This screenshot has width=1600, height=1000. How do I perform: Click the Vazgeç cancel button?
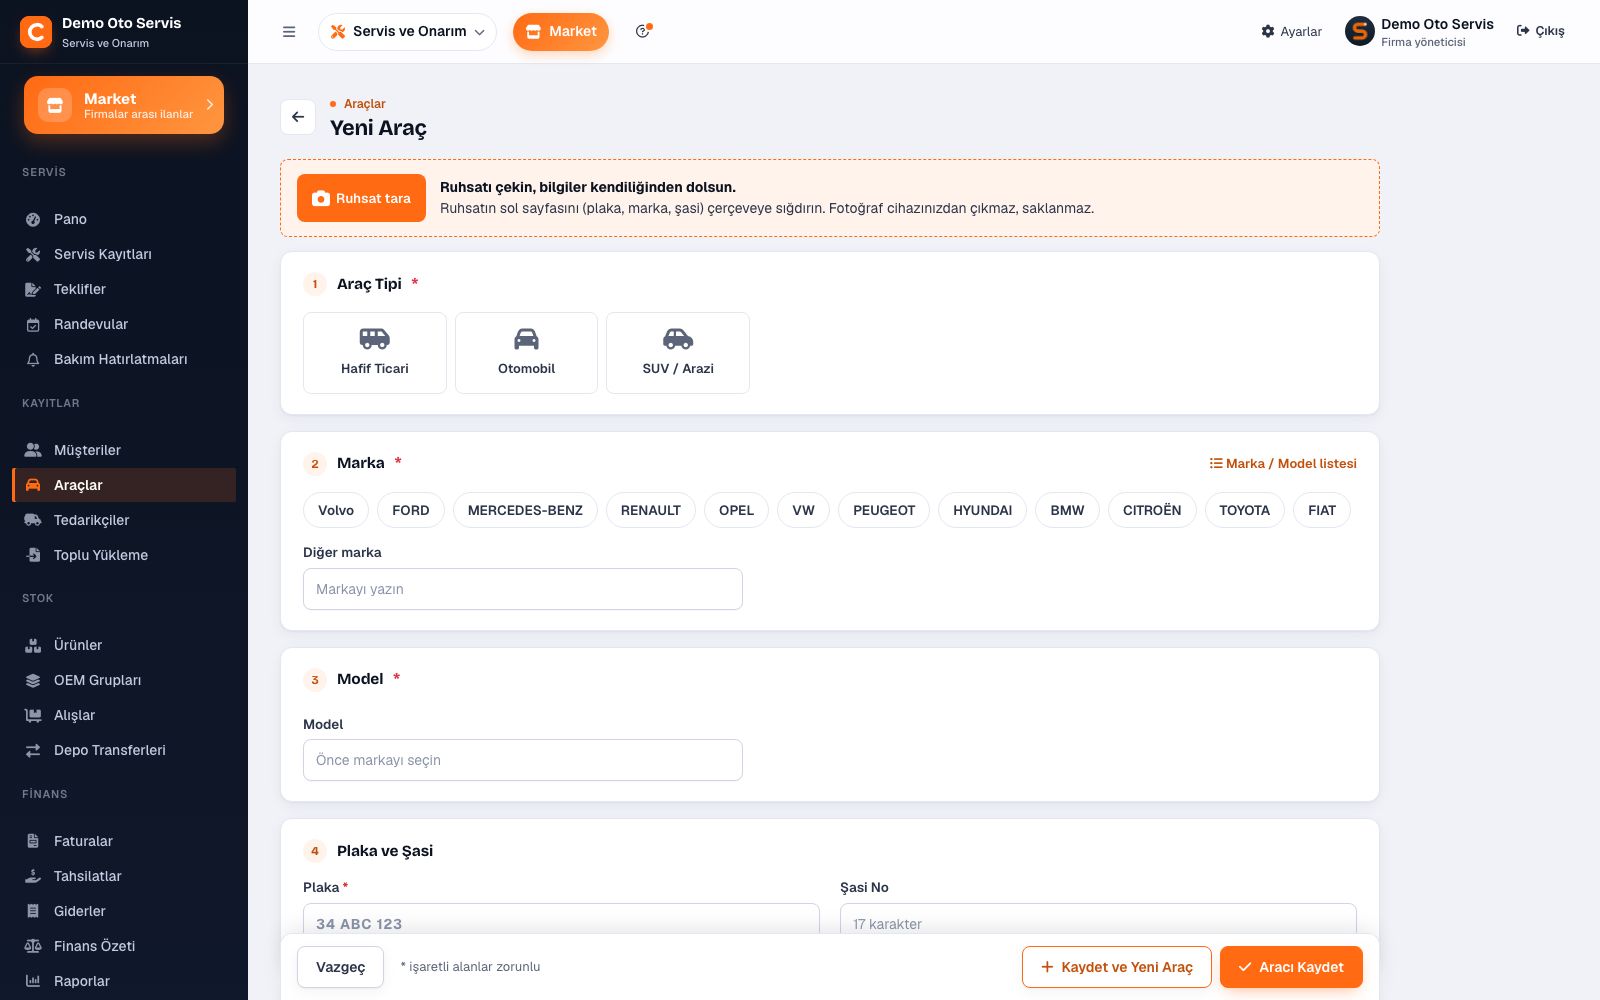point(340,967)
